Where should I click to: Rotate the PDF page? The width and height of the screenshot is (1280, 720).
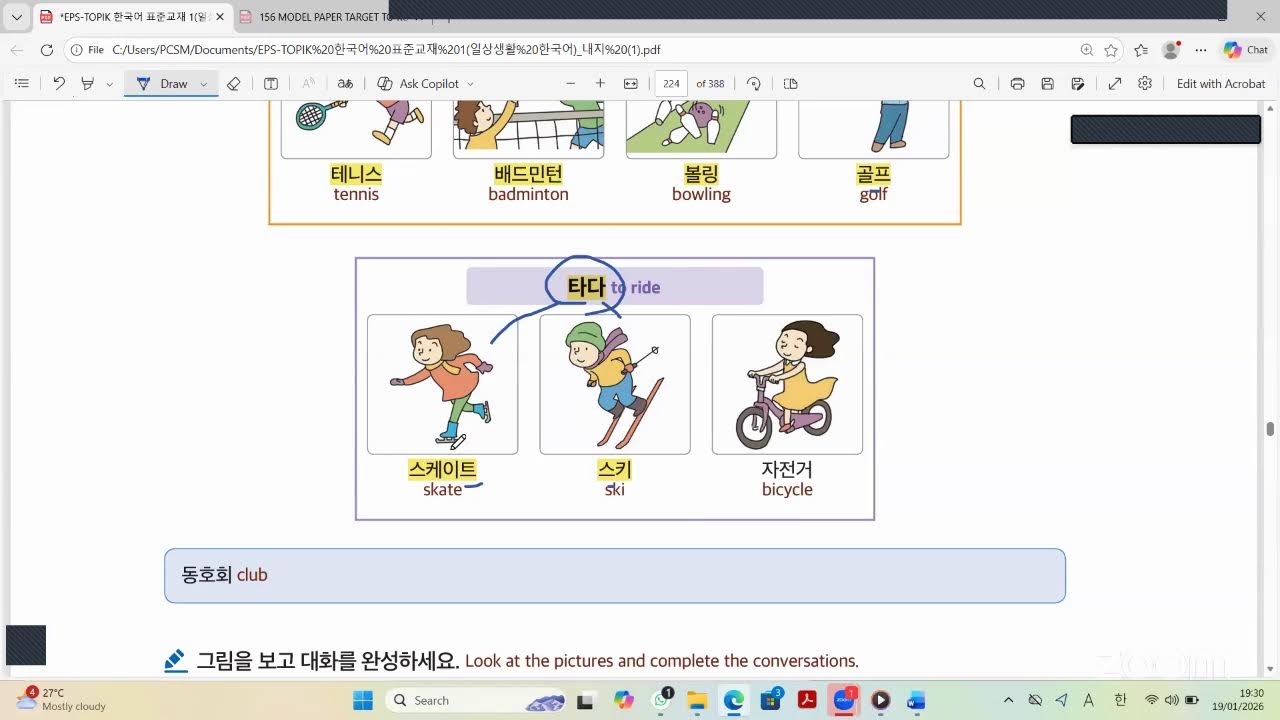[x=754, y=84]
